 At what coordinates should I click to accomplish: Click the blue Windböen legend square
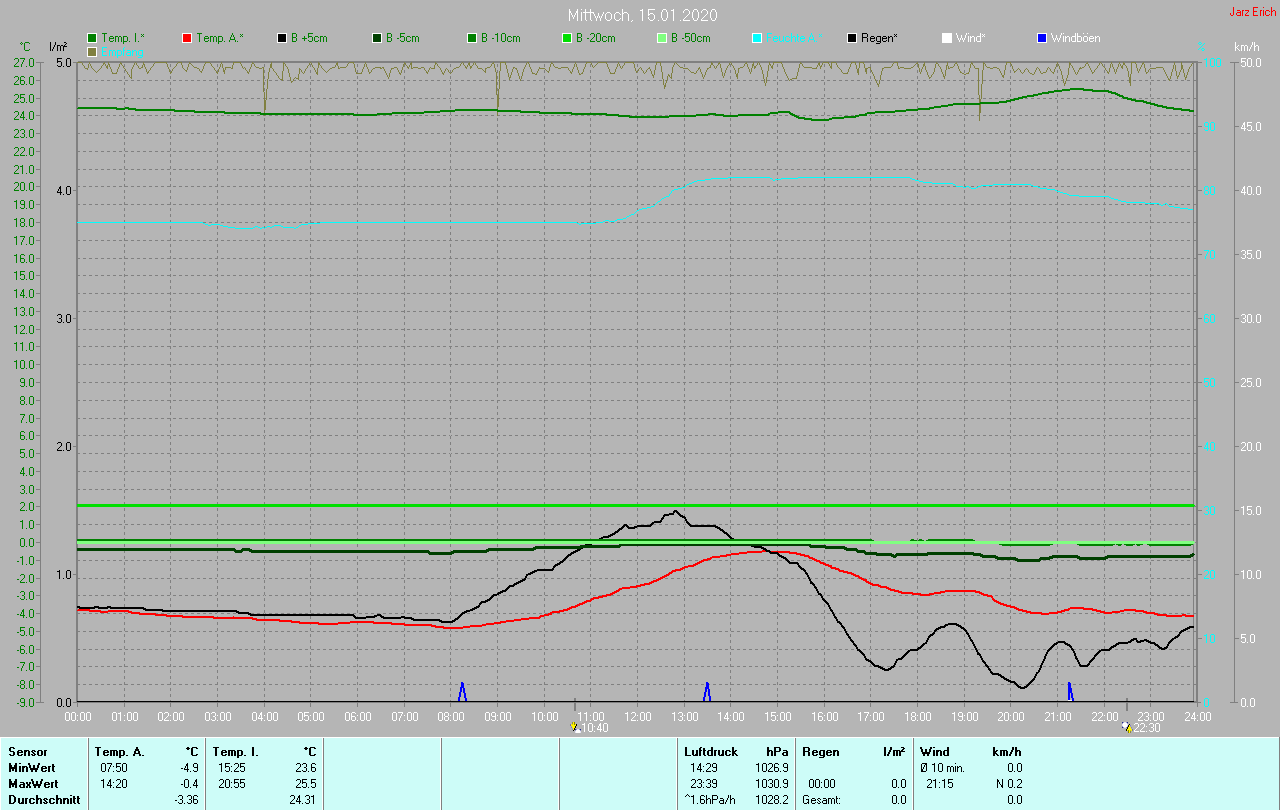[x=1042, y=38]
